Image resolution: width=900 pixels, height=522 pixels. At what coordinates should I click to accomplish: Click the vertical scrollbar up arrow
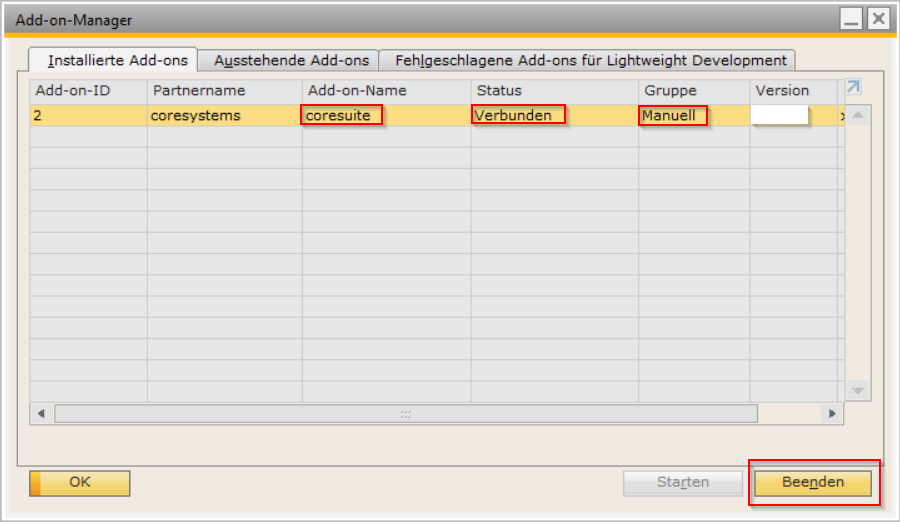point(858,115)
